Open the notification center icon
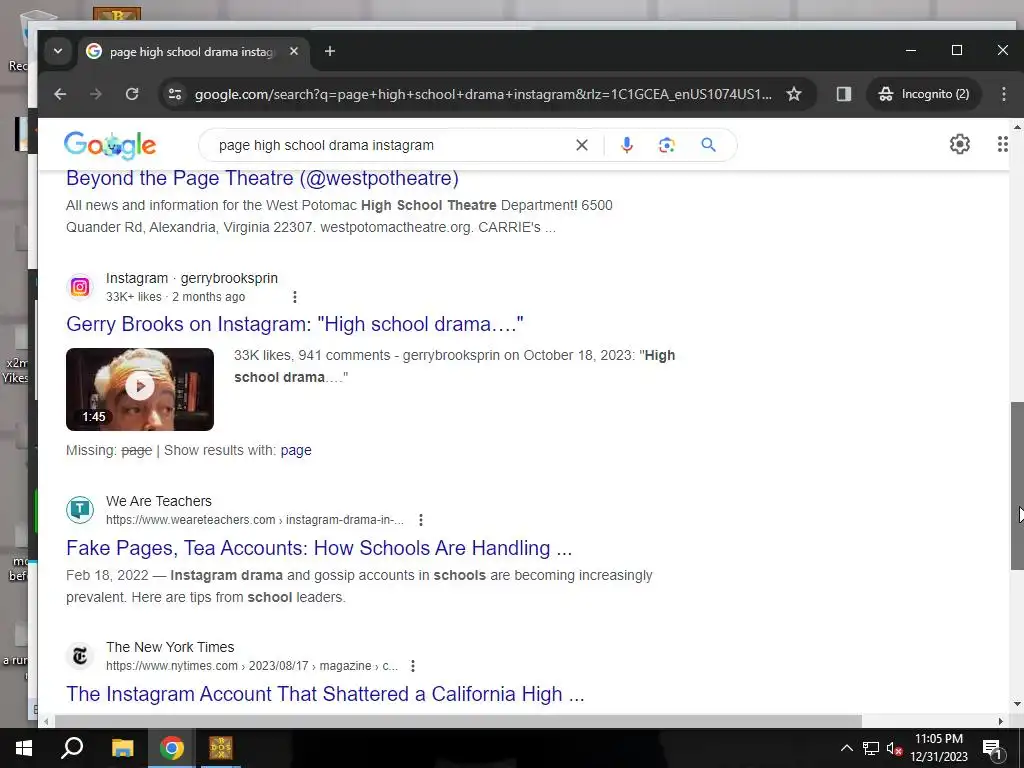This screenshot has width=1024, height=768. [992, 748]
